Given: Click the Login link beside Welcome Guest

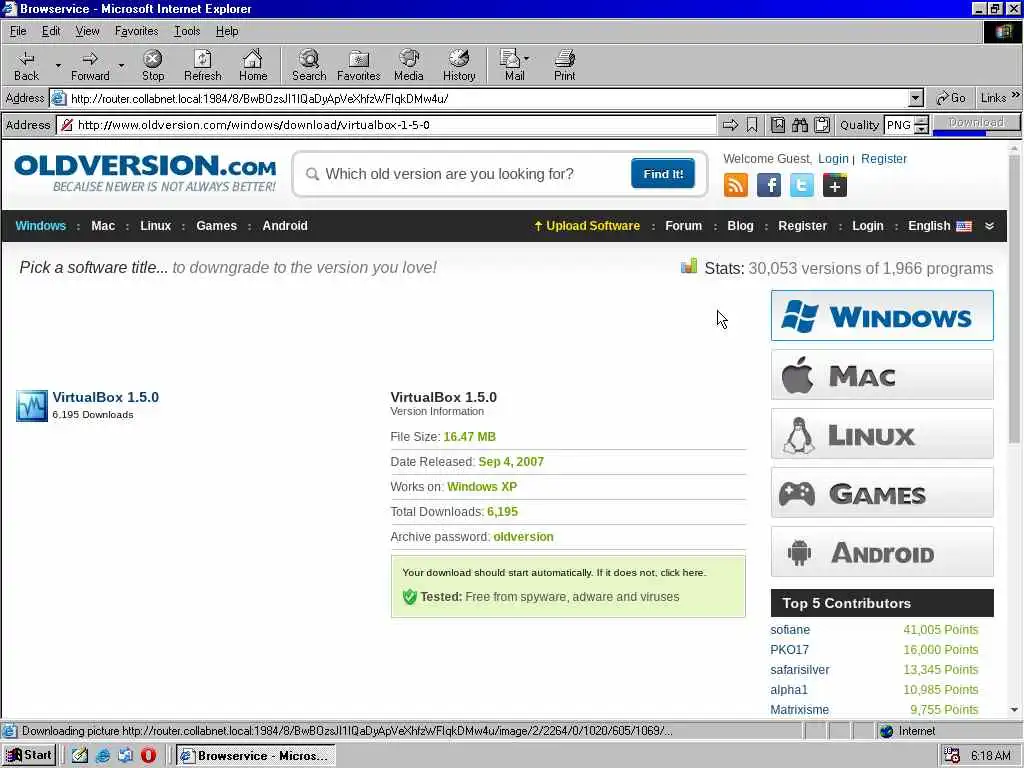Looking at the screenshot, I should pyautogui.click(x=833, y=159).
